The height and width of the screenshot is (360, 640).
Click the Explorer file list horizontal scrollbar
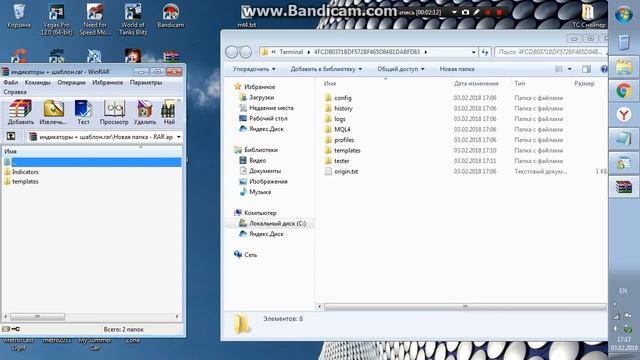pos(464,307)
